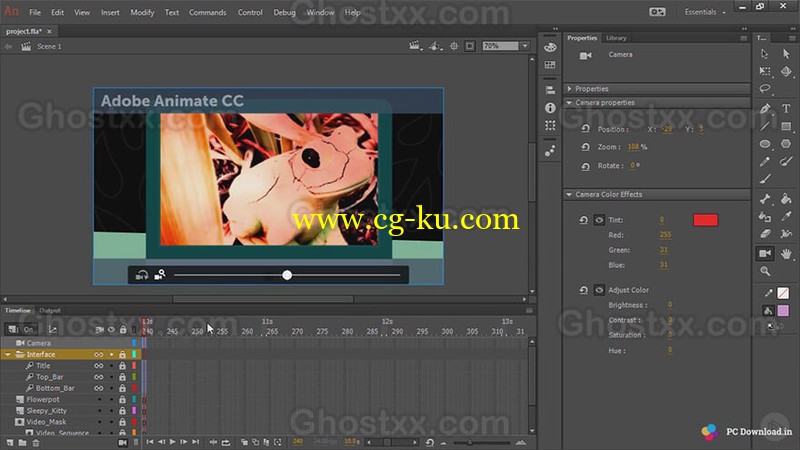This screenshot has width=800, height=450.
Task: Toggle lock on Bottom_Bar layer
Action: 122,388
